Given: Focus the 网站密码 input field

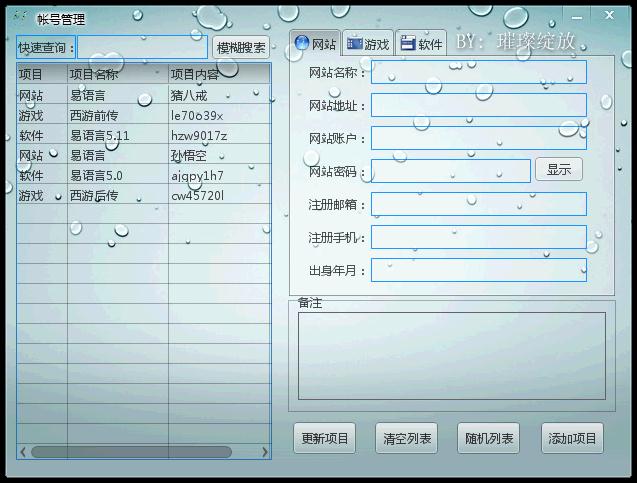Looking at the screenshot, I should 451,171.
